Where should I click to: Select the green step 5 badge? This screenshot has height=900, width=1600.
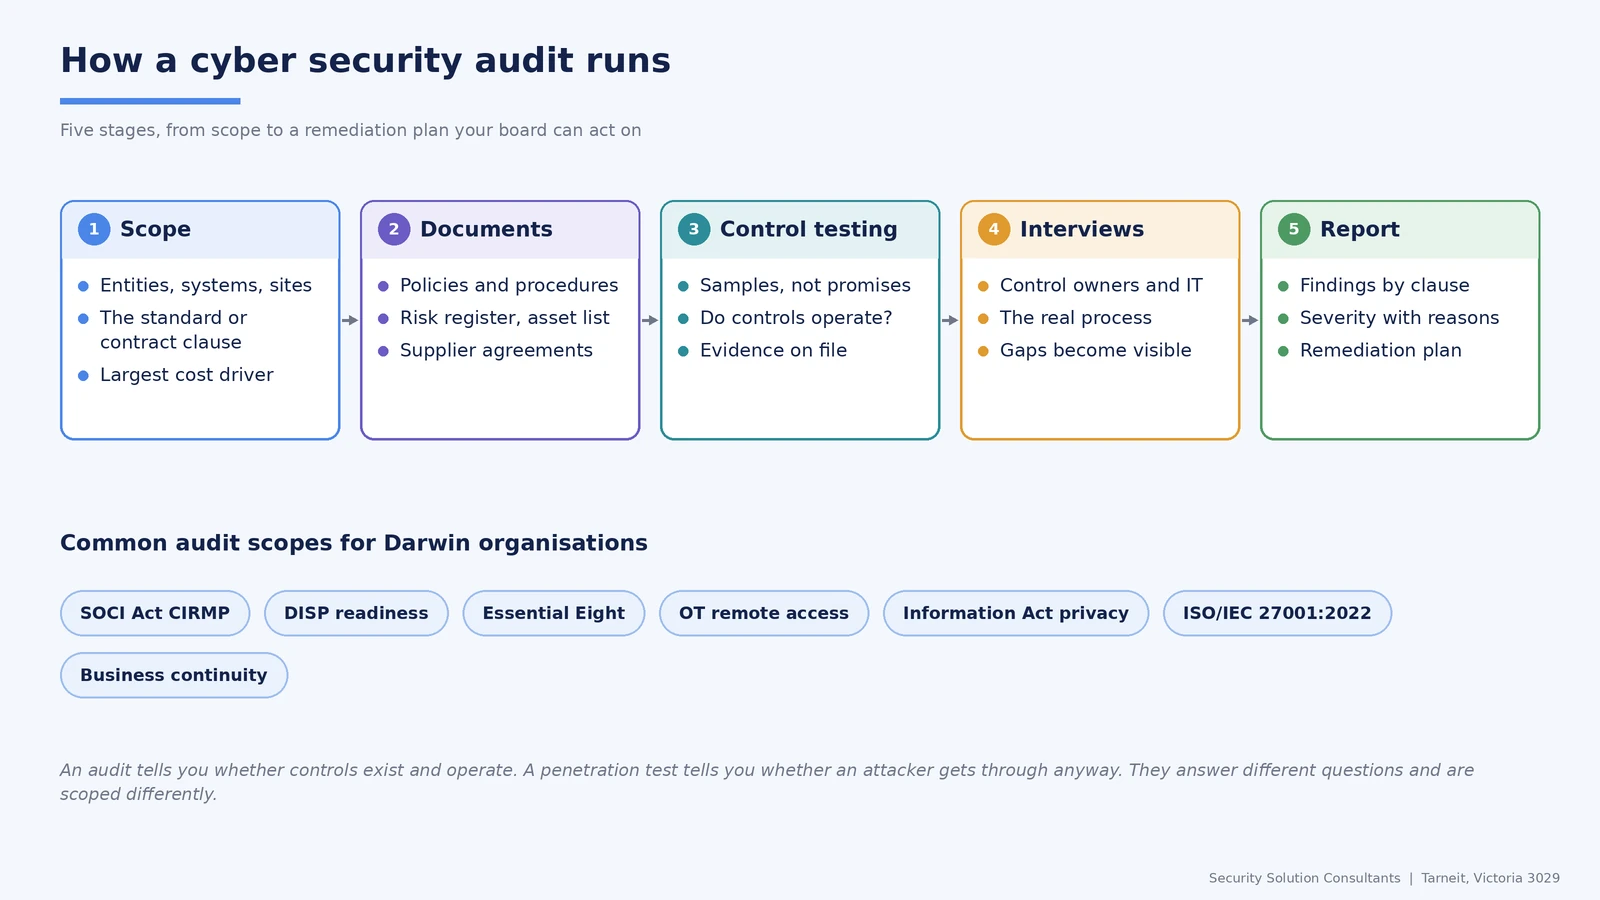[x=1294, y=229]
